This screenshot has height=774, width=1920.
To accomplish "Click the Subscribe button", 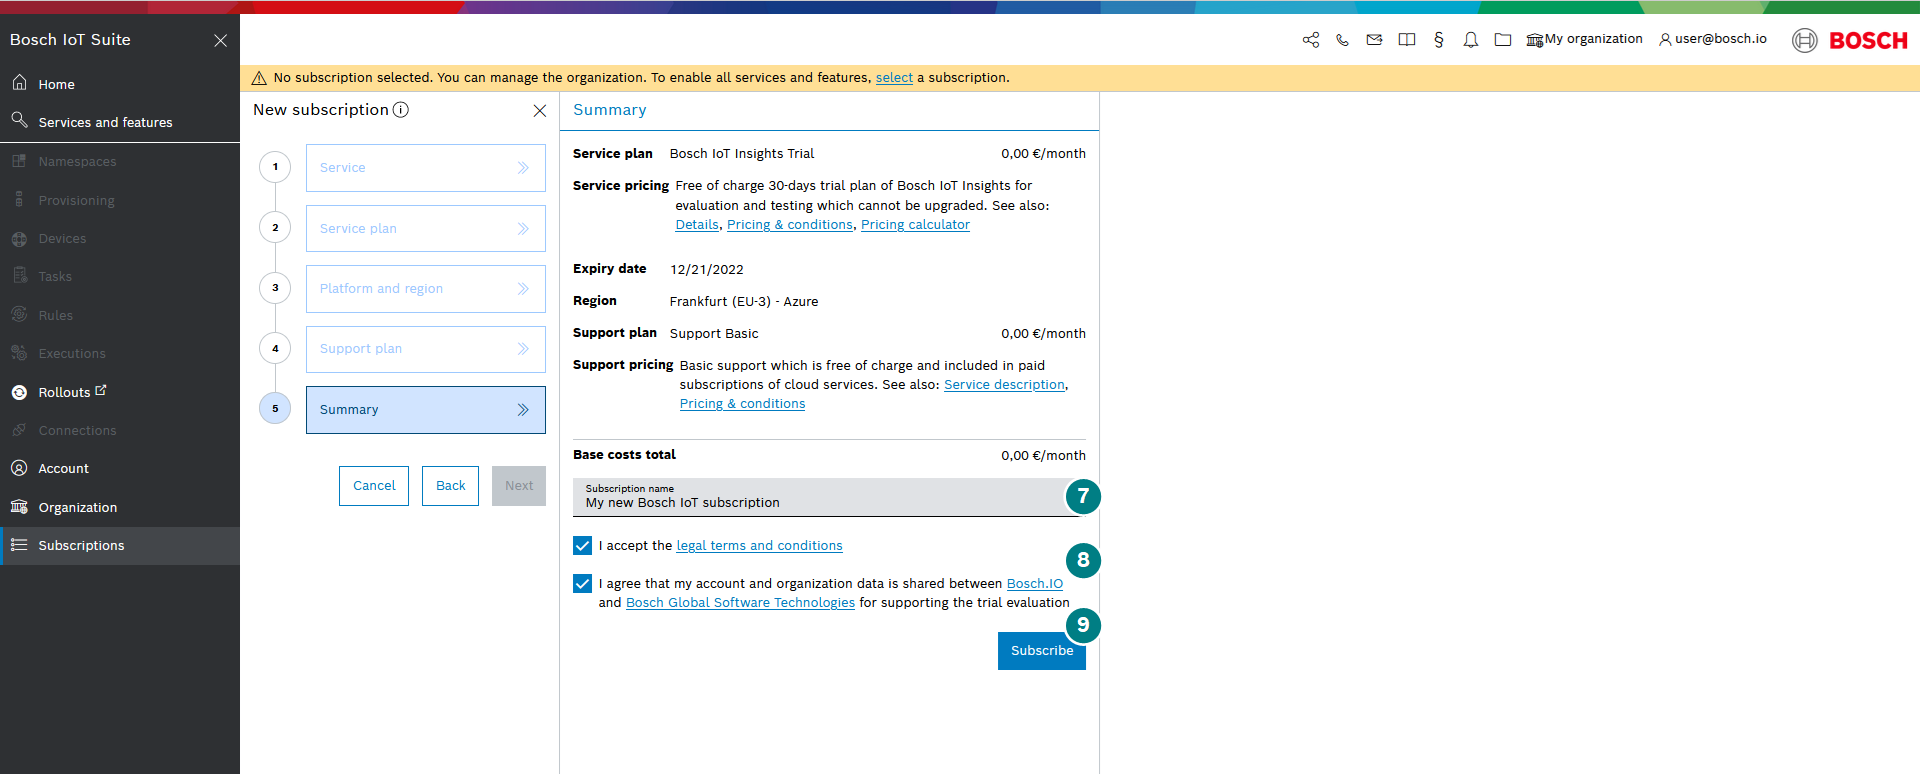I will [1042, 651].
